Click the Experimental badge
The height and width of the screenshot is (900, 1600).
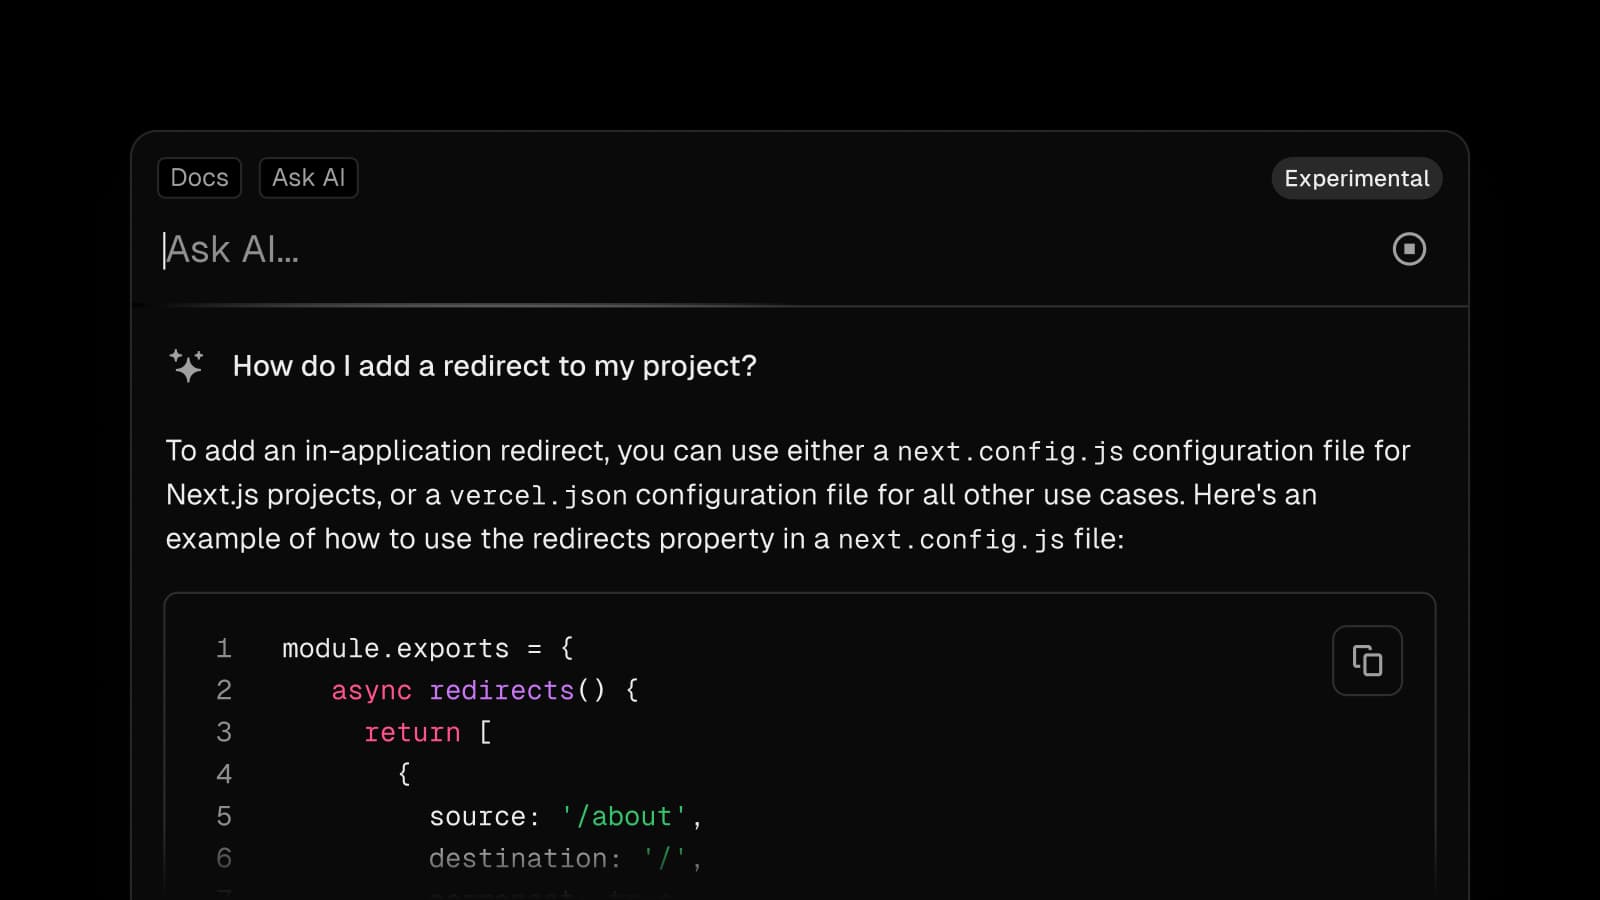coord(1356,178)
